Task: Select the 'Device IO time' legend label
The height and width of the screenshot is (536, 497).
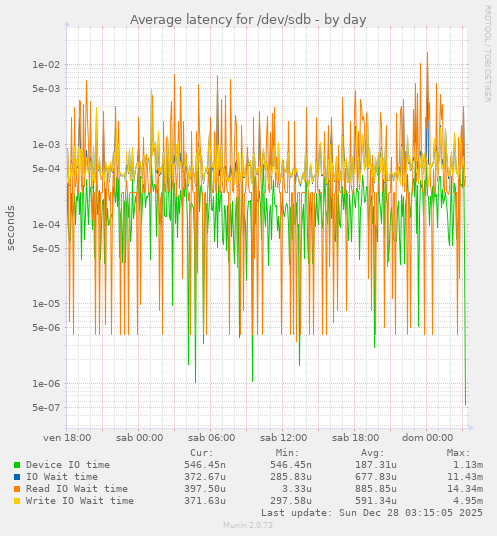Action: pos(68,465)
